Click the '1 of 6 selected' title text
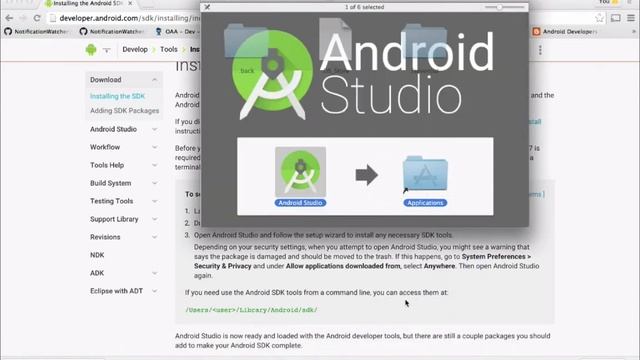 [364, 7]
